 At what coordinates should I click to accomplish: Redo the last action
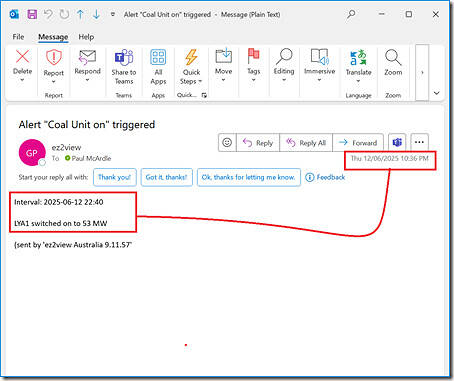tap(64, 14)
